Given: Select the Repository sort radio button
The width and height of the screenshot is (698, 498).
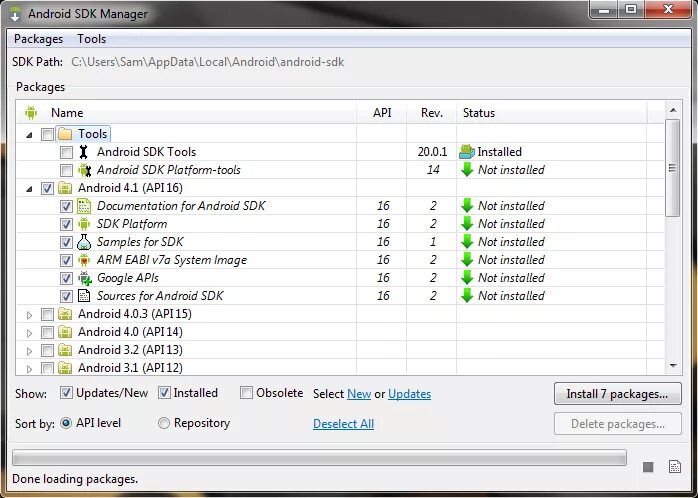Looking at the screenshot, I should point(164,423).
